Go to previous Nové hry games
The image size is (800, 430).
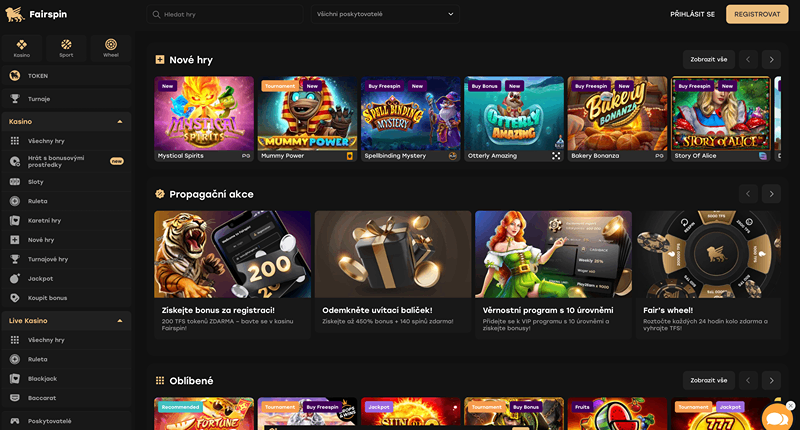(x=748, y=60)
